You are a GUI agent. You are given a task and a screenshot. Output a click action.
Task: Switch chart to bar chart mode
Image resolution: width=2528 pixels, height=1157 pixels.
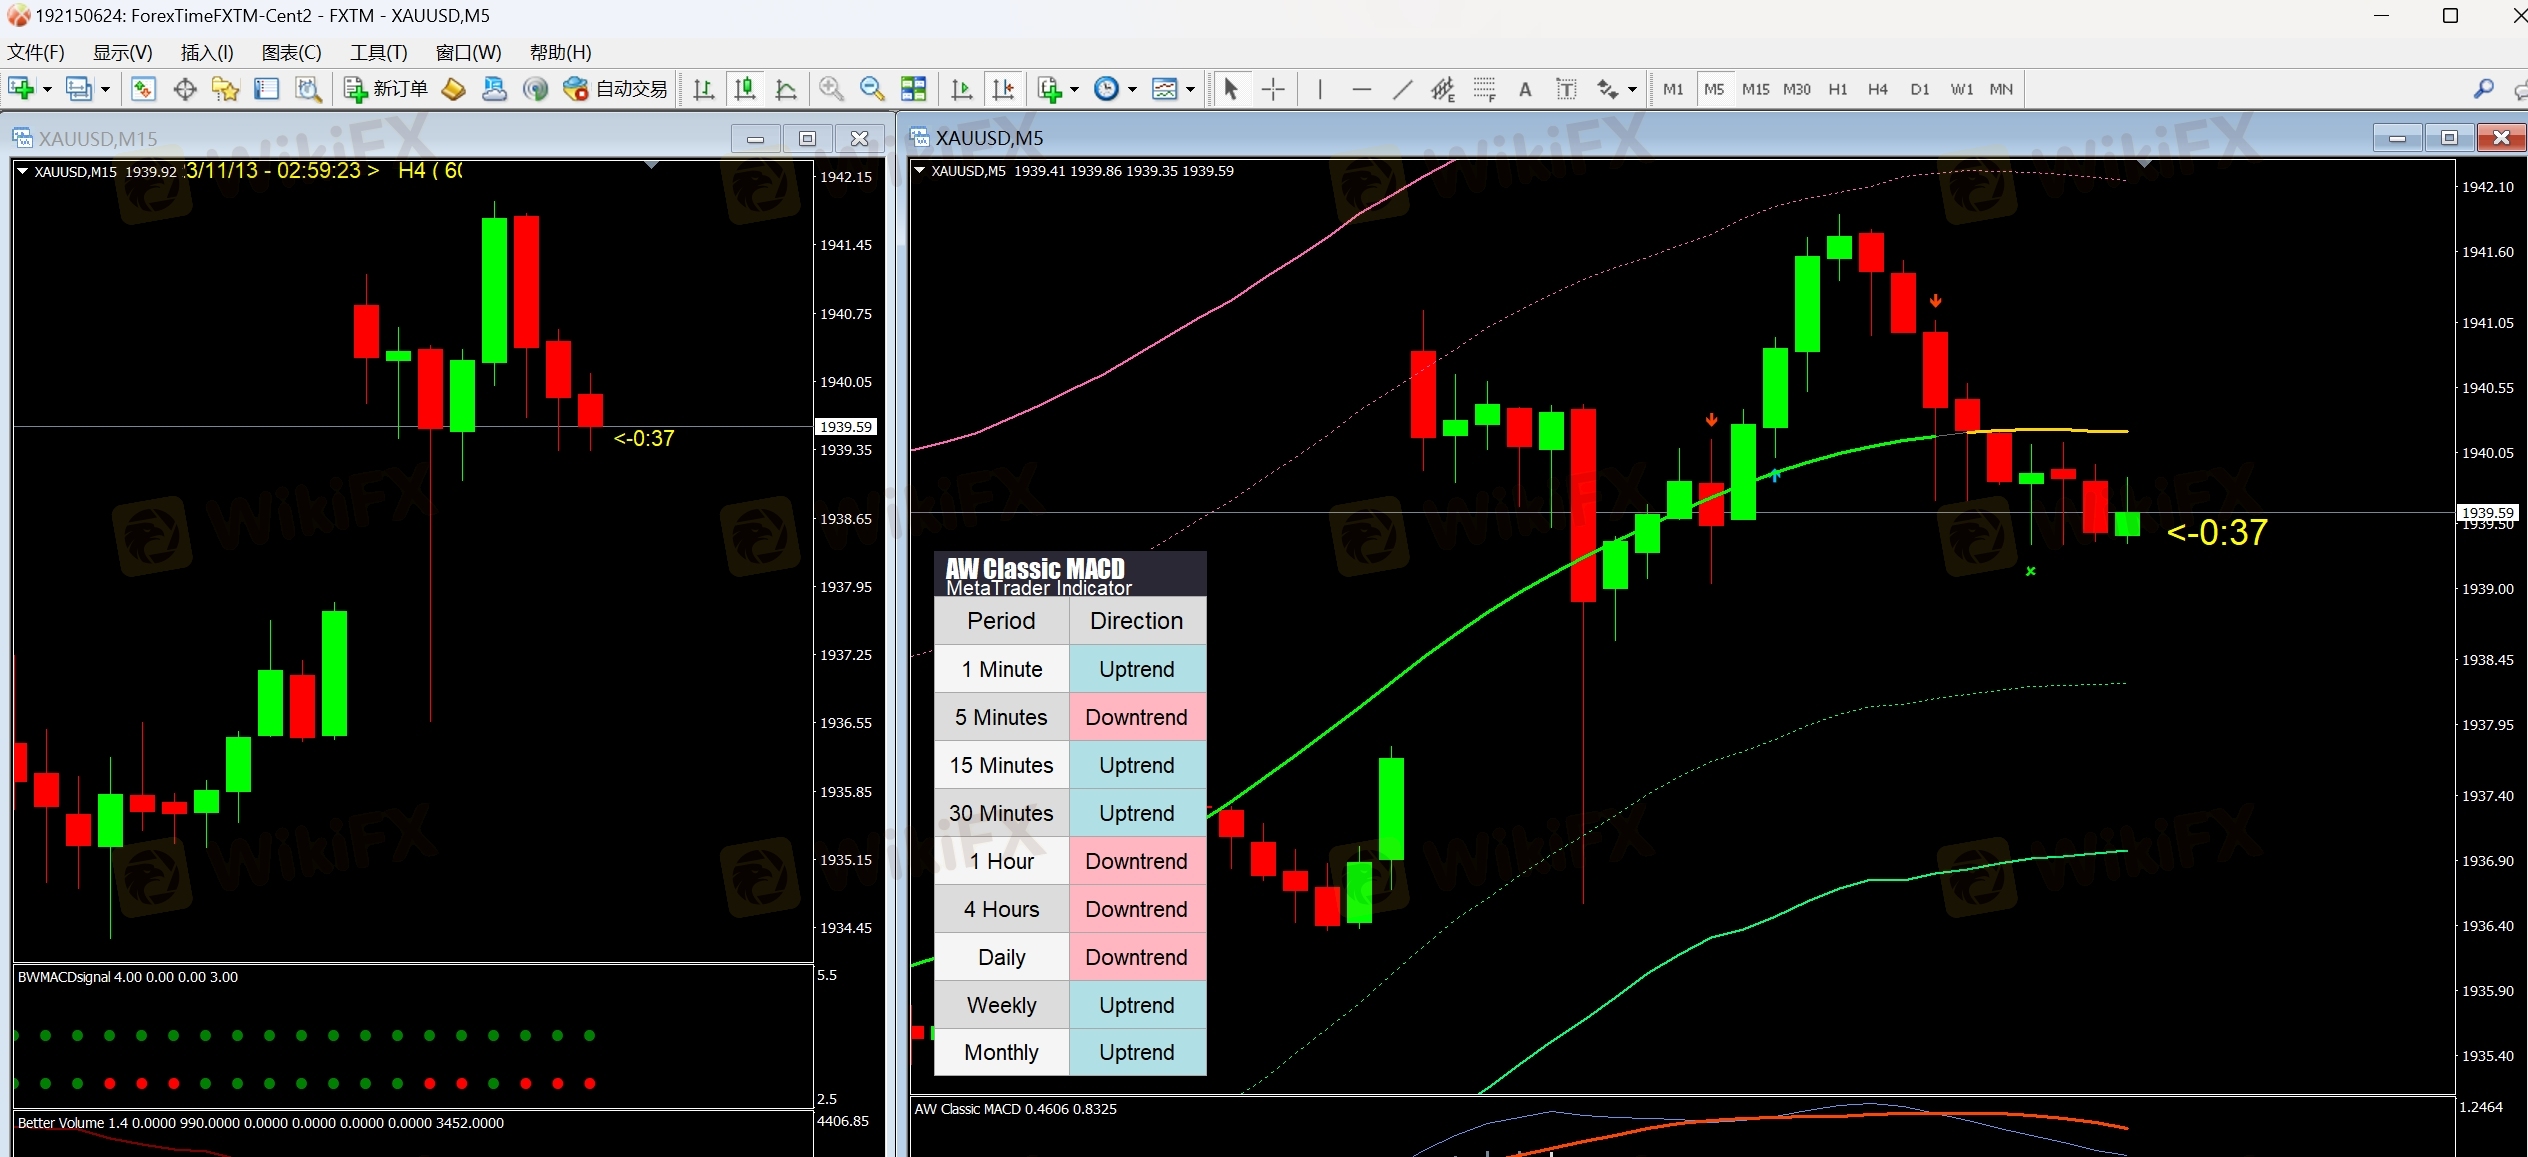pyautogui.click(x=704, y=89)
